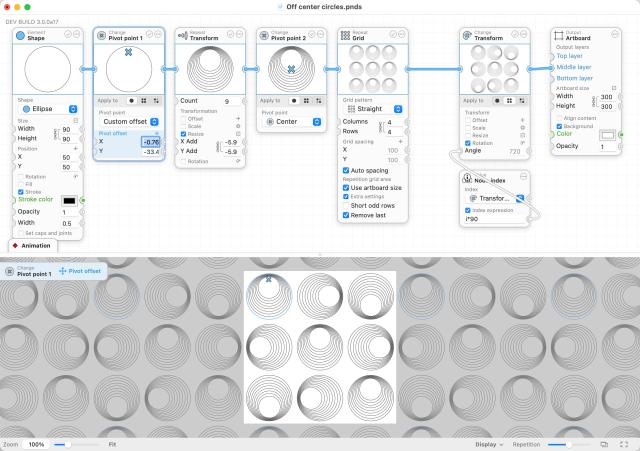The image size is (640, 451).
Task: Click the Grid Columns field
Action: coord(394,122)
